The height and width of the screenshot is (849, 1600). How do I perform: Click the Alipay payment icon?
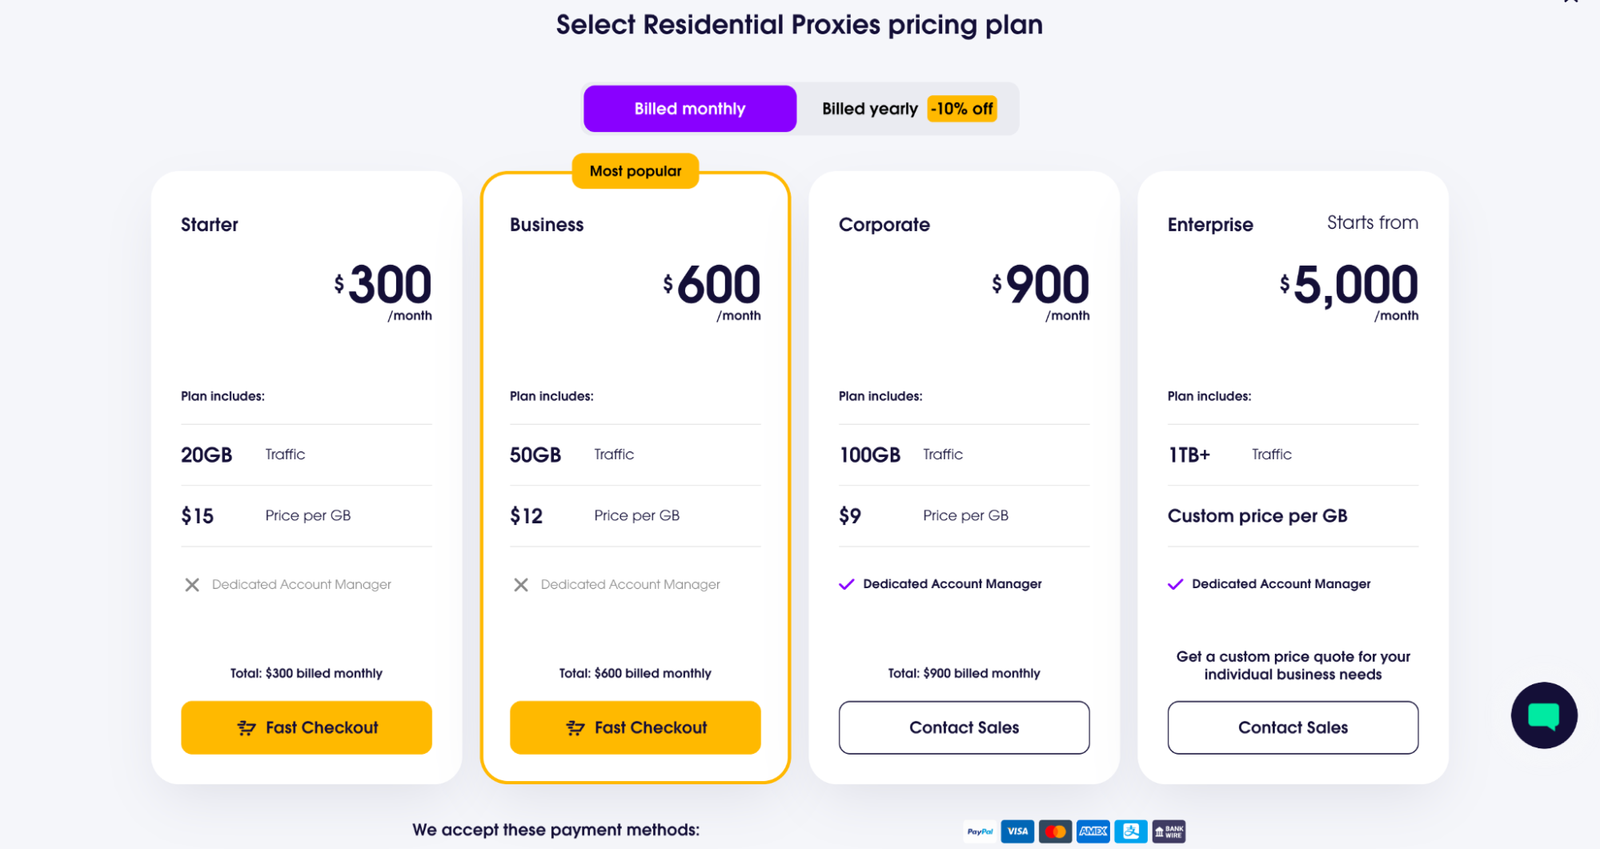pos(1131,831)
